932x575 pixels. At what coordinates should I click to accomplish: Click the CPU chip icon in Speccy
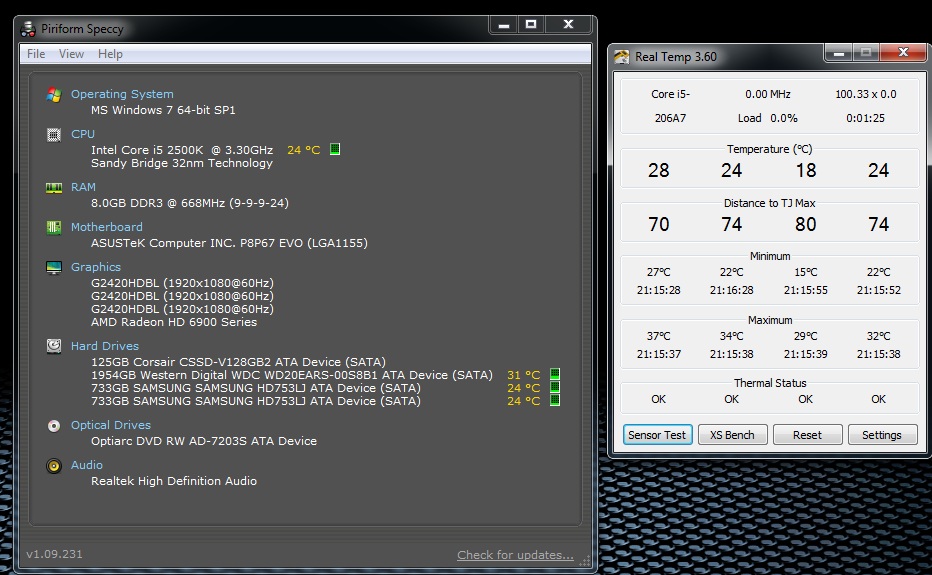tap(54, 134)
